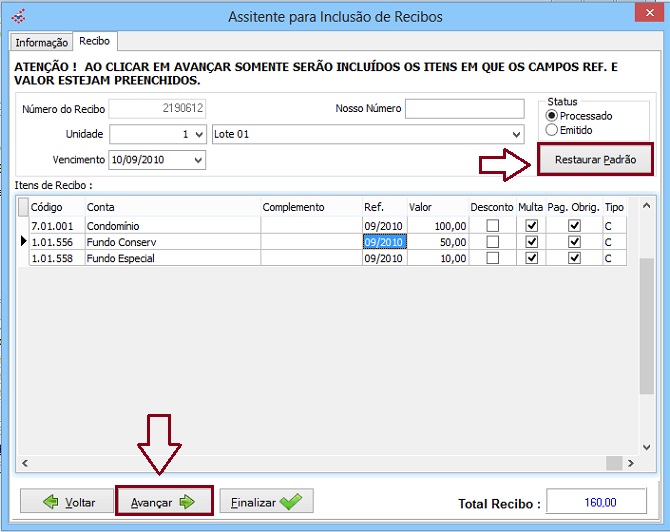This screenshot has width=670, height=532.
Task: Click the grid selector icon beside Código header
Action: 22,207
